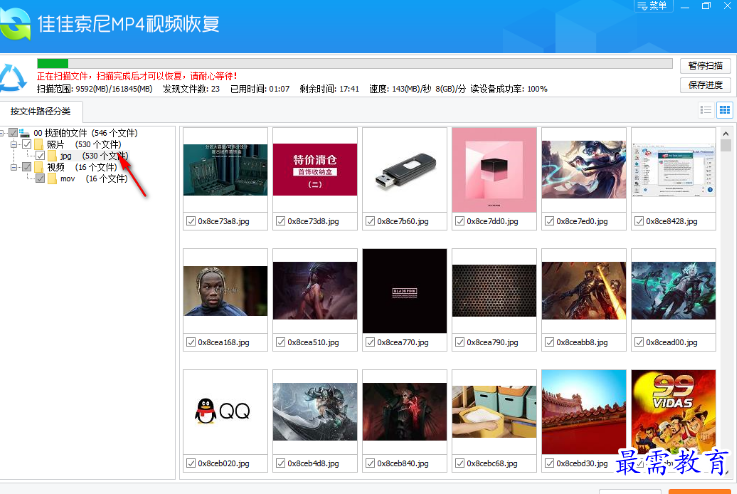Click the folder icon beside 照片

tap(39, 144)
